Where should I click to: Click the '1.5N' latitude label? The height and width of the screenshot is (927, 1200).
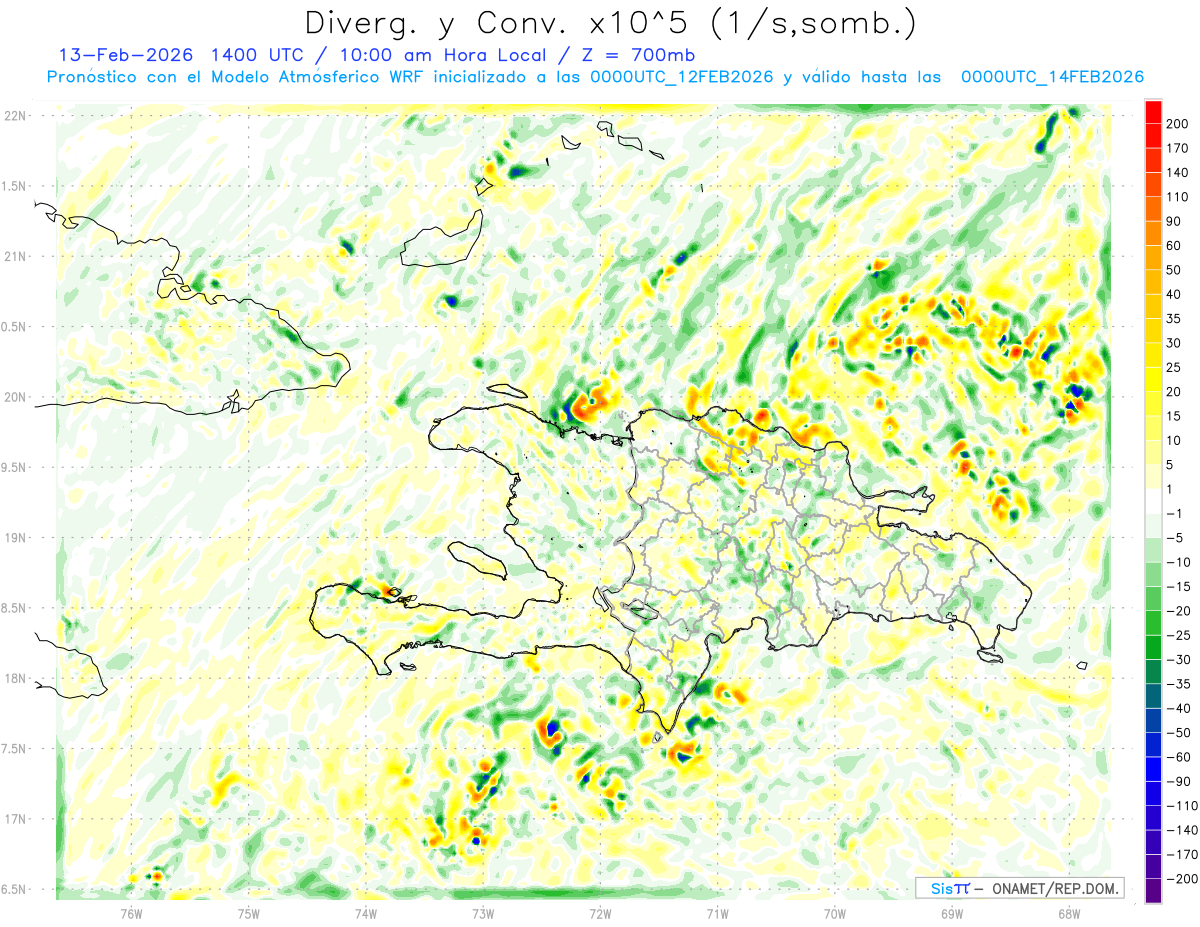point(15,186)
